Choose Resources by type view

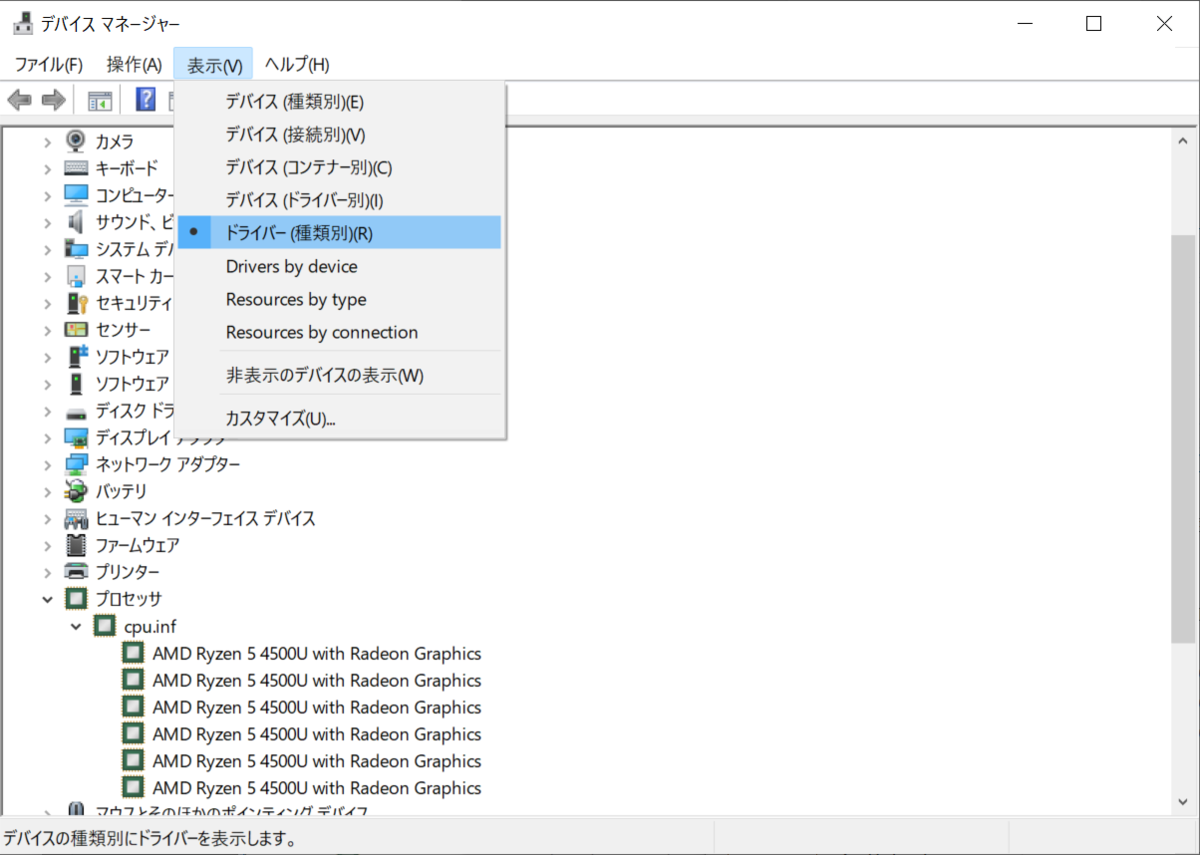click(x=339, y=299)
